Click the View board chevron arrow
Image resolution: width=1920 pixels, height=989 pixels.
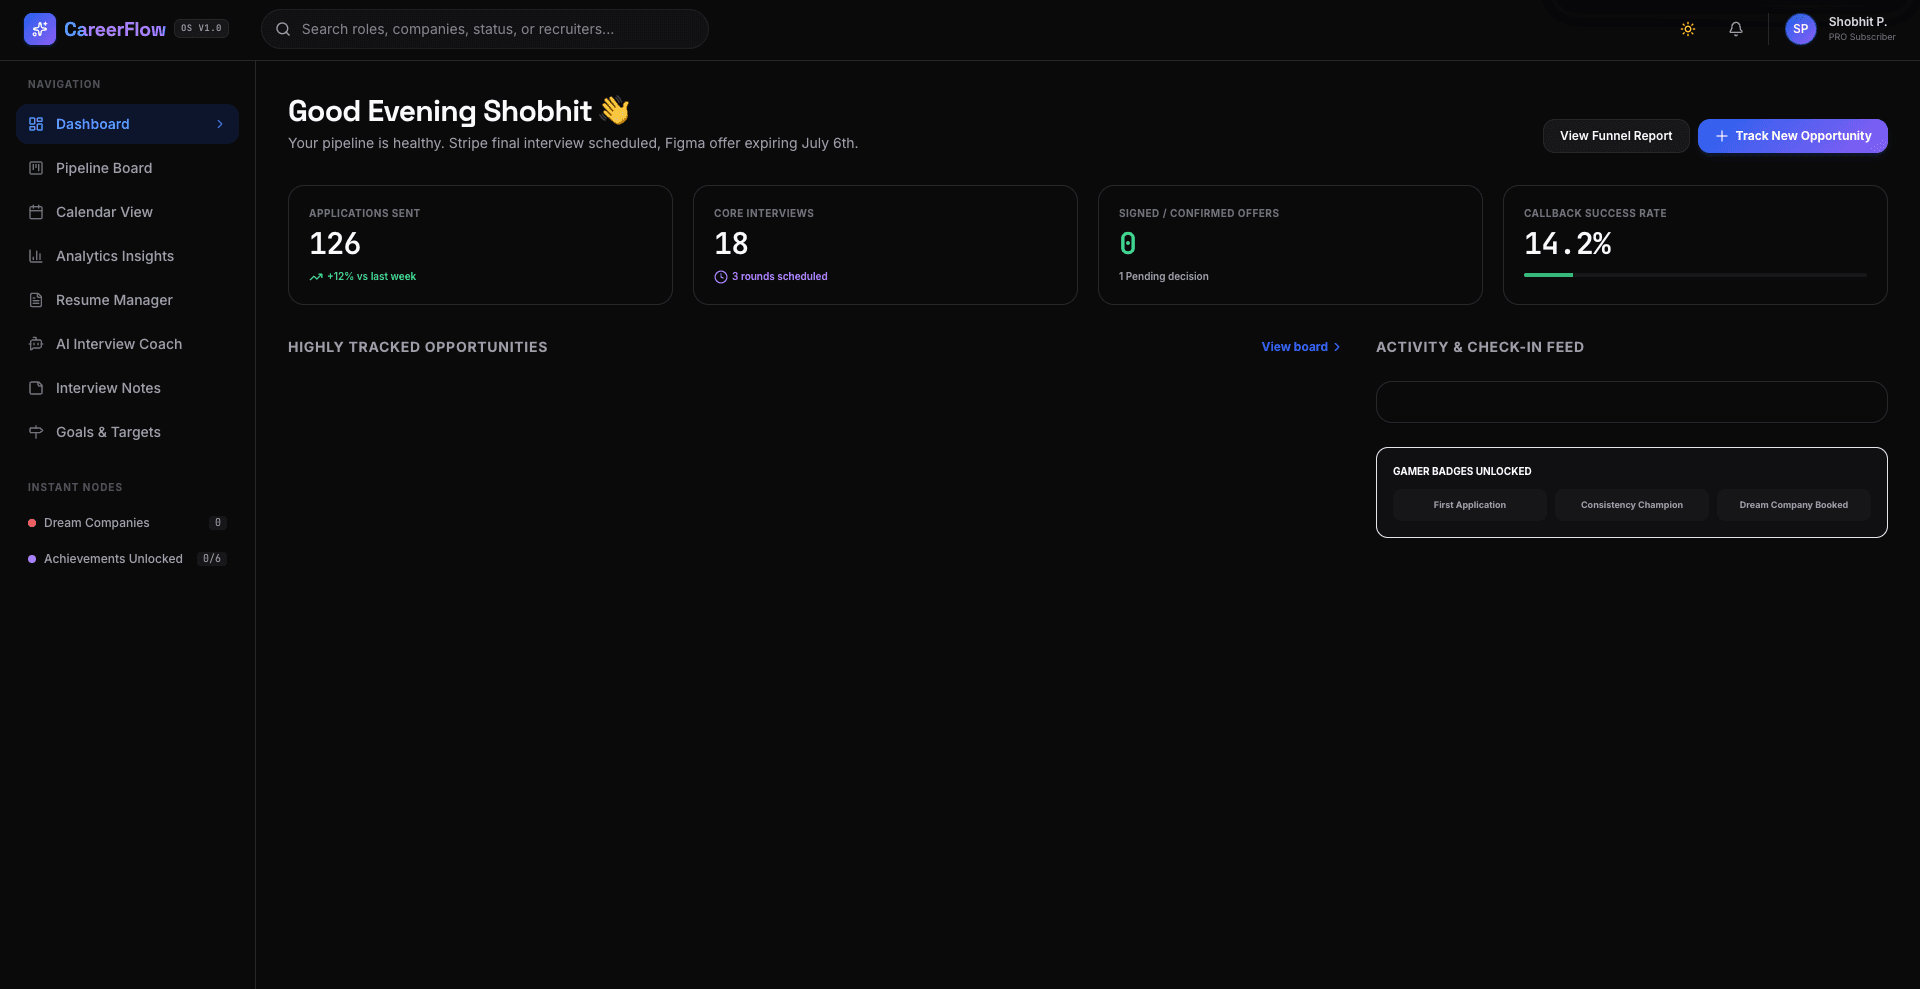tap(1337, 347)
